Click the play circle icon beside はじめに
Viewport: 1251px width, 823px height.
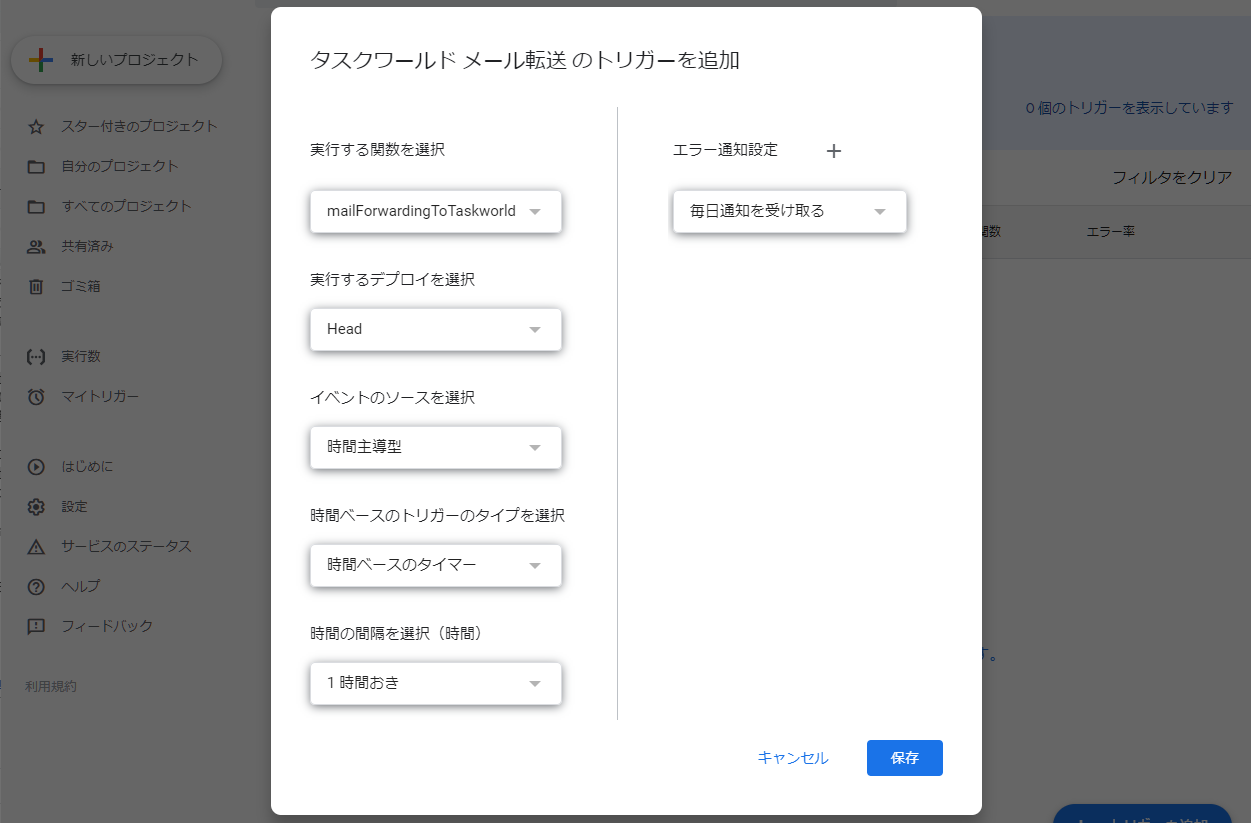(x=36, y=467)
